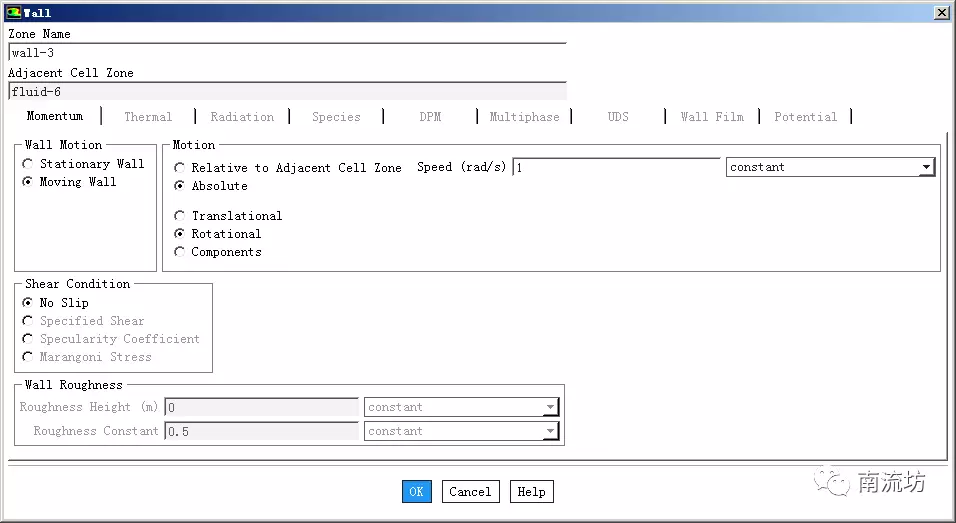This screenshot has height=523, width=956.
Task: Switch to the Potential tab
Action: point(805,116)
